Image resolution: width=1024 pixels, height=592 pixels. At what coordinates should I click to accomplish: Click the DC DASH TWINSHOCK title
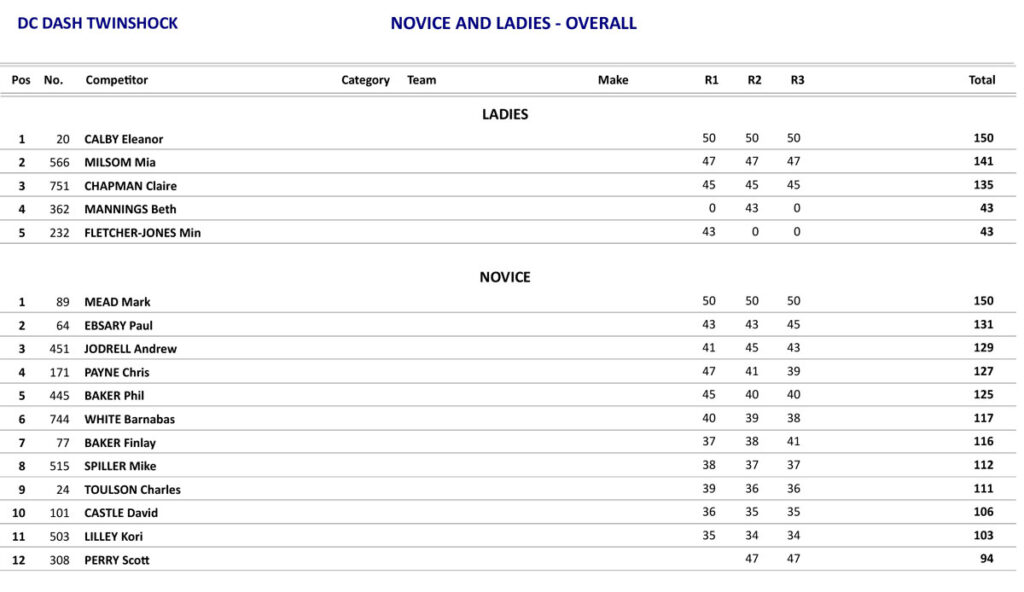[97, 23]
